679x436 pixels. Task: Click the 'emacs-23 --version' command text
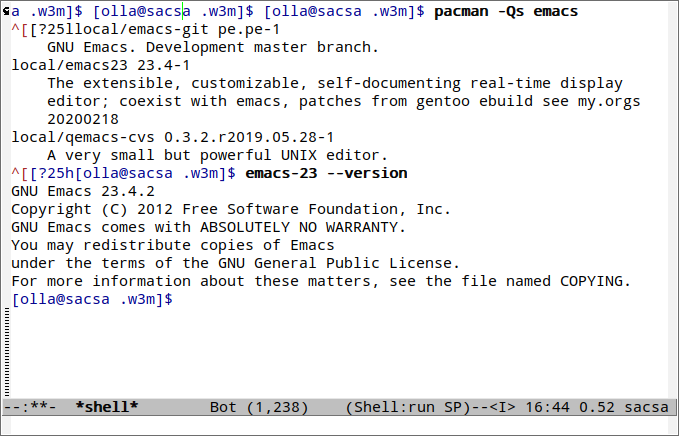326,173
